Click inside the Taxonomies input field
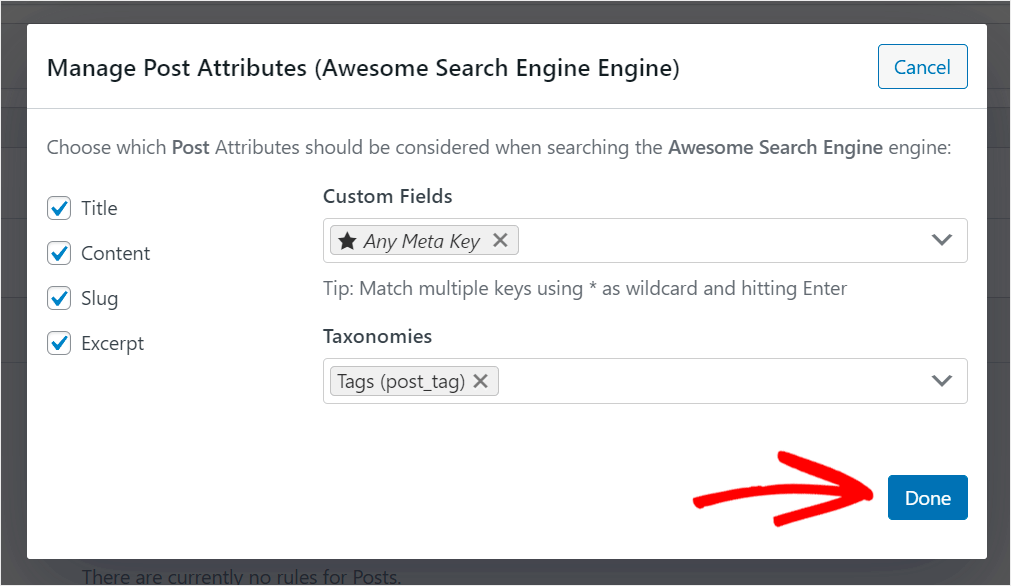The height and width of the screenshot is (586, 1011). click(645, 381)
